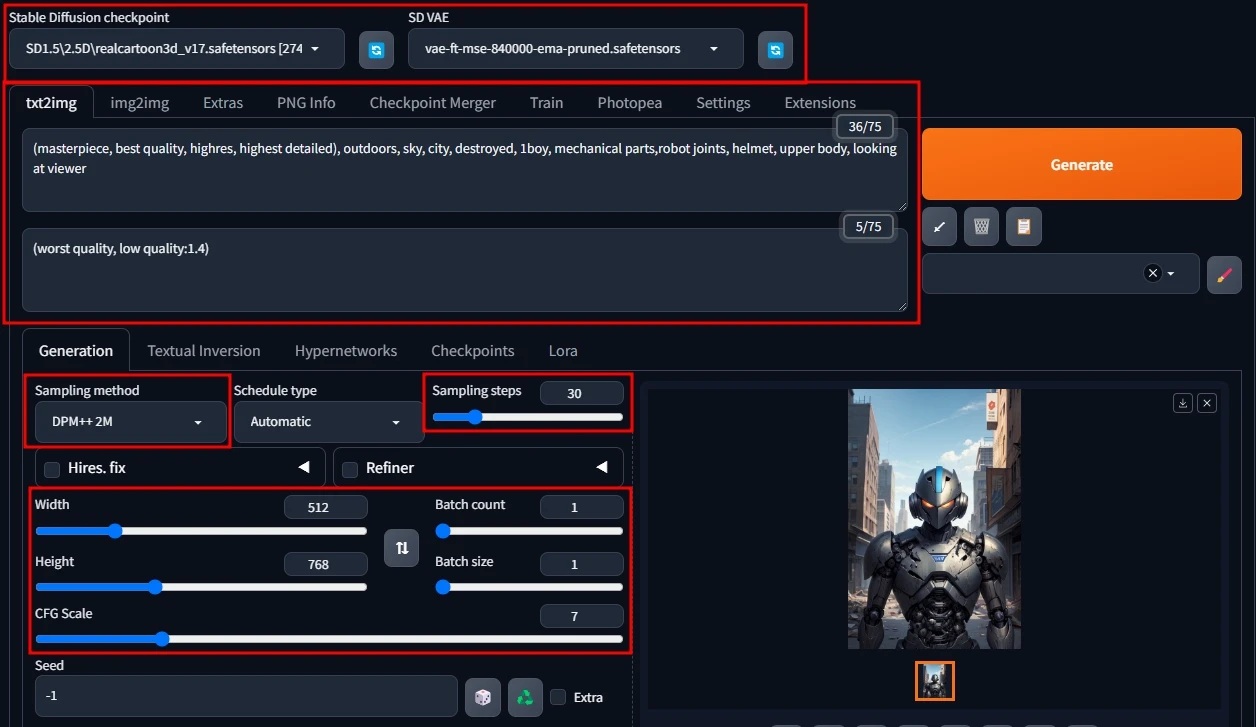Randomize seed with the dice icon
Image resolution: width=1256 pixels, height=727 pixels.
pyautogui.click(x=483, y=697)
